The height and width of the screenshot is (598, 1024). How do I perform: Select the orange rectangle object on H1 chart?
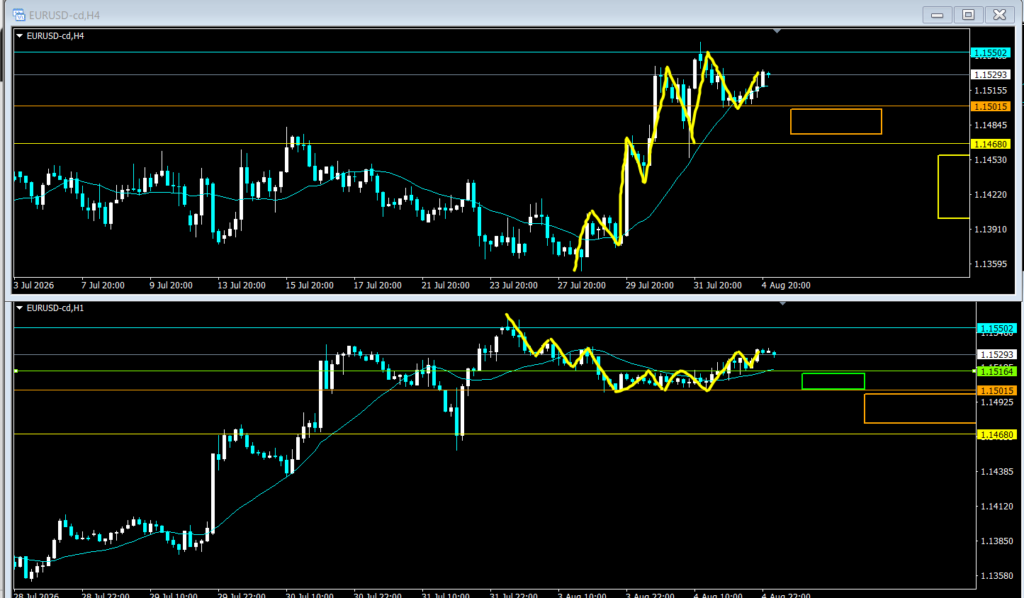[920, 409]
